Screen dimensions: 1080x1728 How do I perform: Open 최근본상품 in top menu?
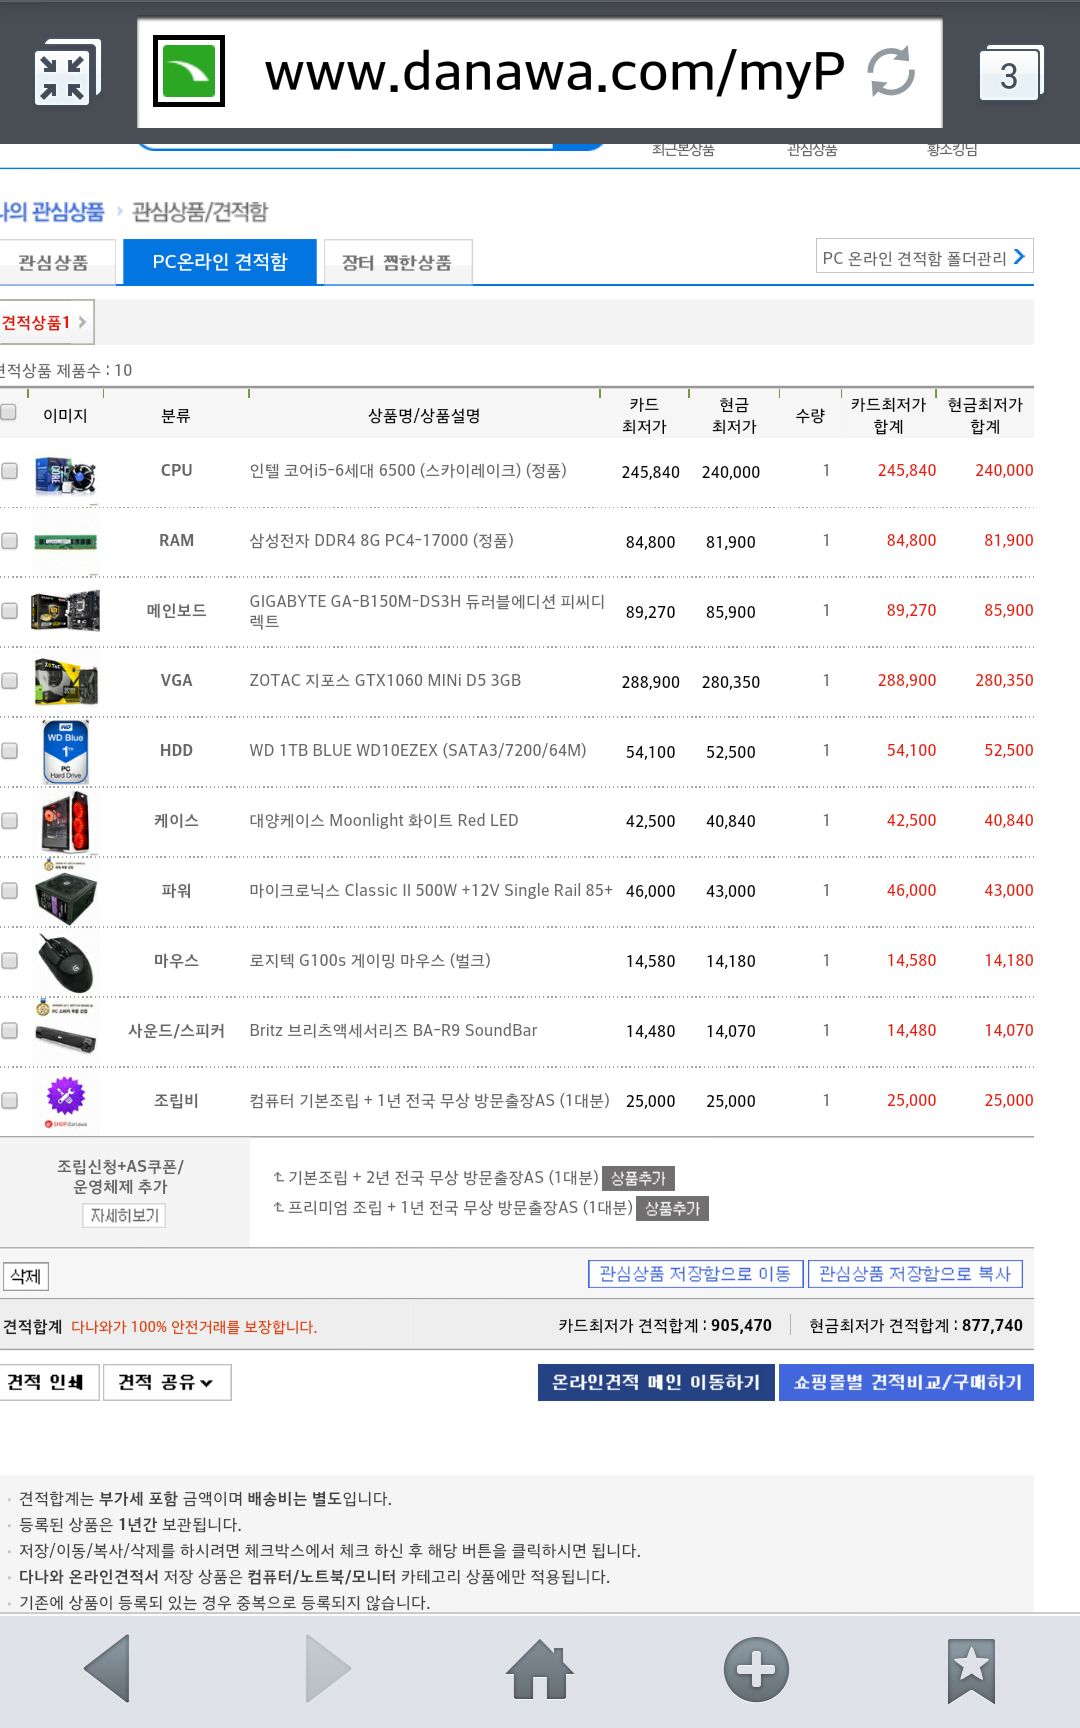tap(683, 150)
